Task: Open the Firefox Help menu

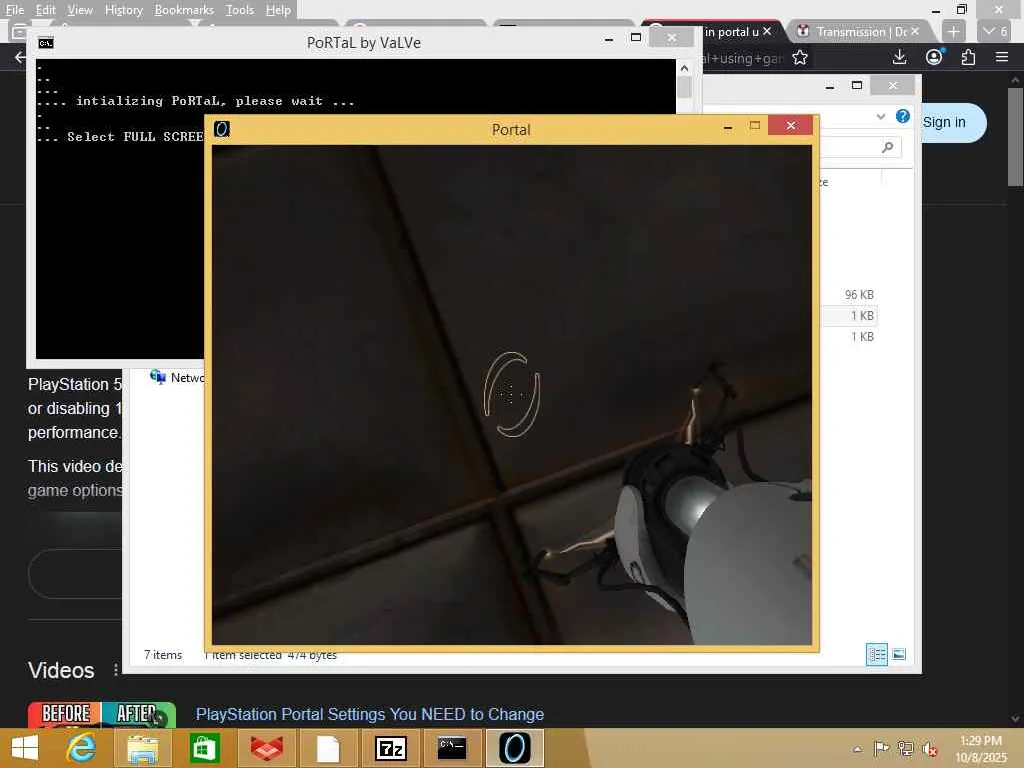Action: [278, 10]
